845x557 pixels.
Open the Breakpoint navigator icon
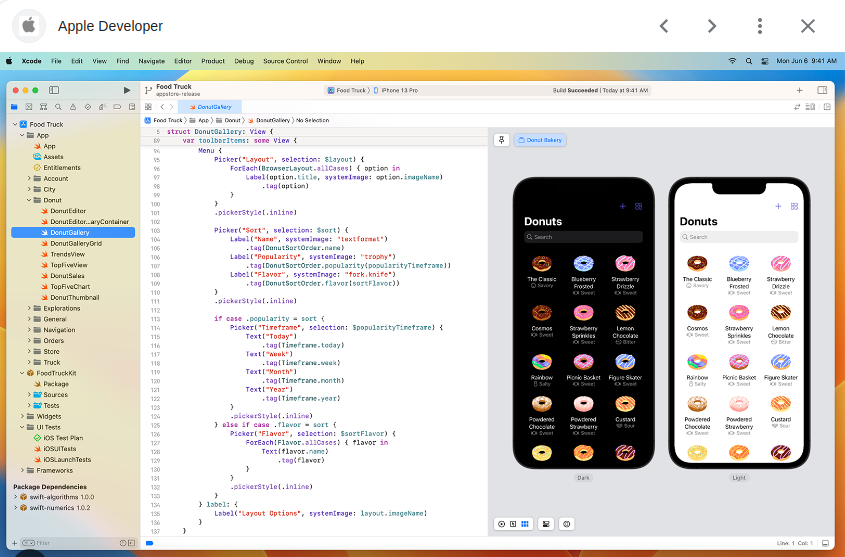click(116, 107)
